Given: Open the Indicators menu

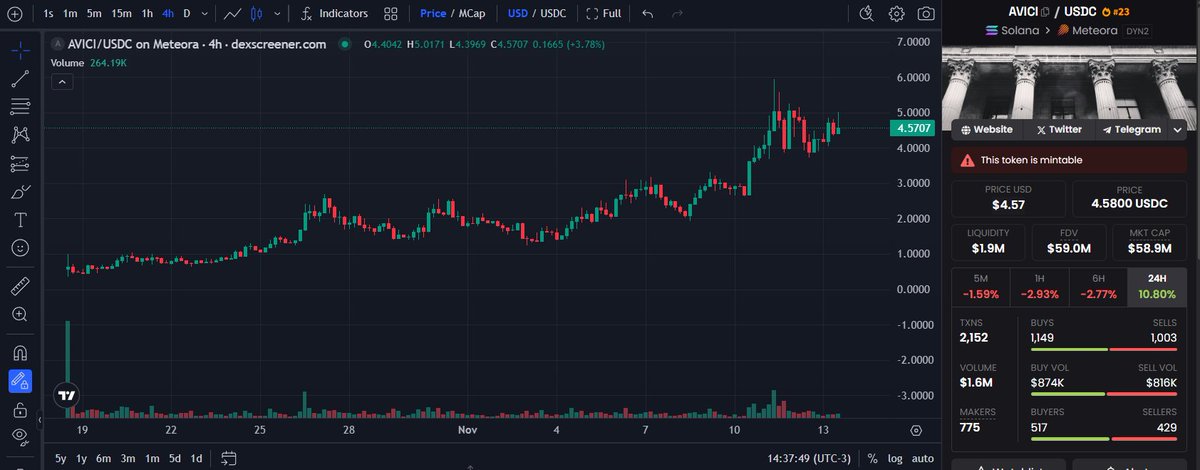Looking at the screenshot, I should (335, 14).
